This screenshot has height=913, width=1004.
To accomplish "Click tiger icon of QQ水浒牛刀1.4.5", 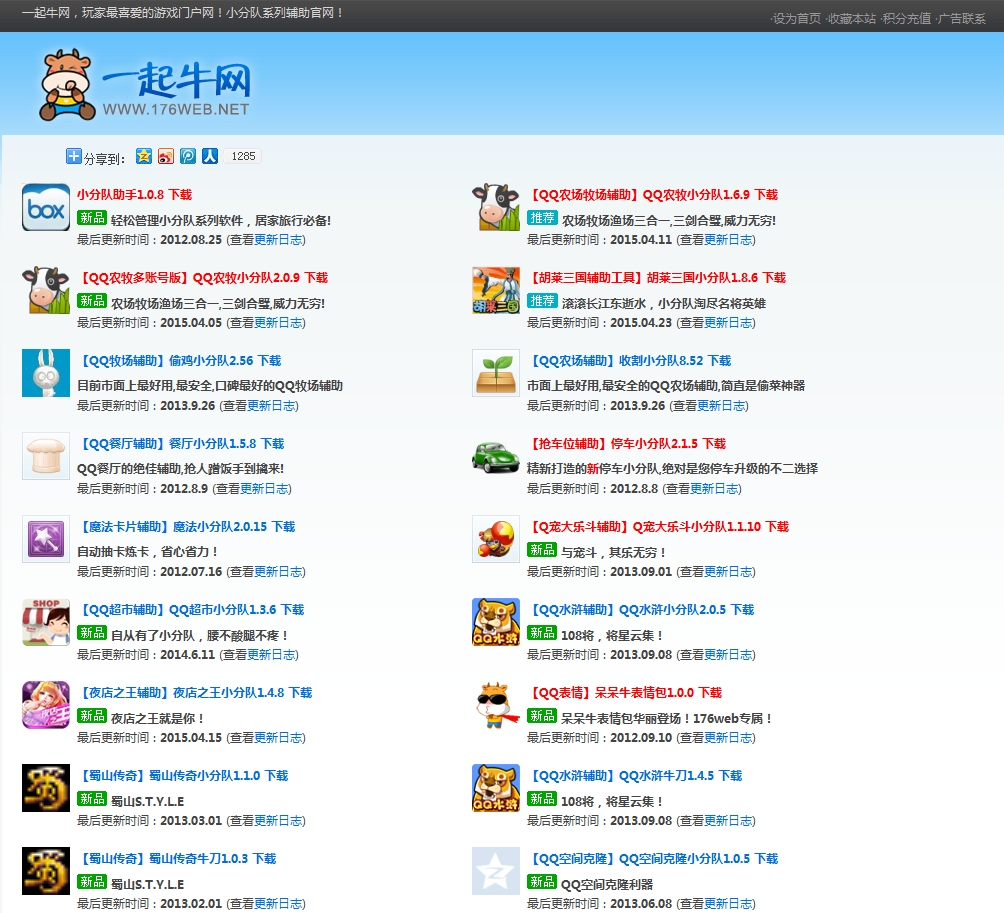I will [x=496, y=788].
